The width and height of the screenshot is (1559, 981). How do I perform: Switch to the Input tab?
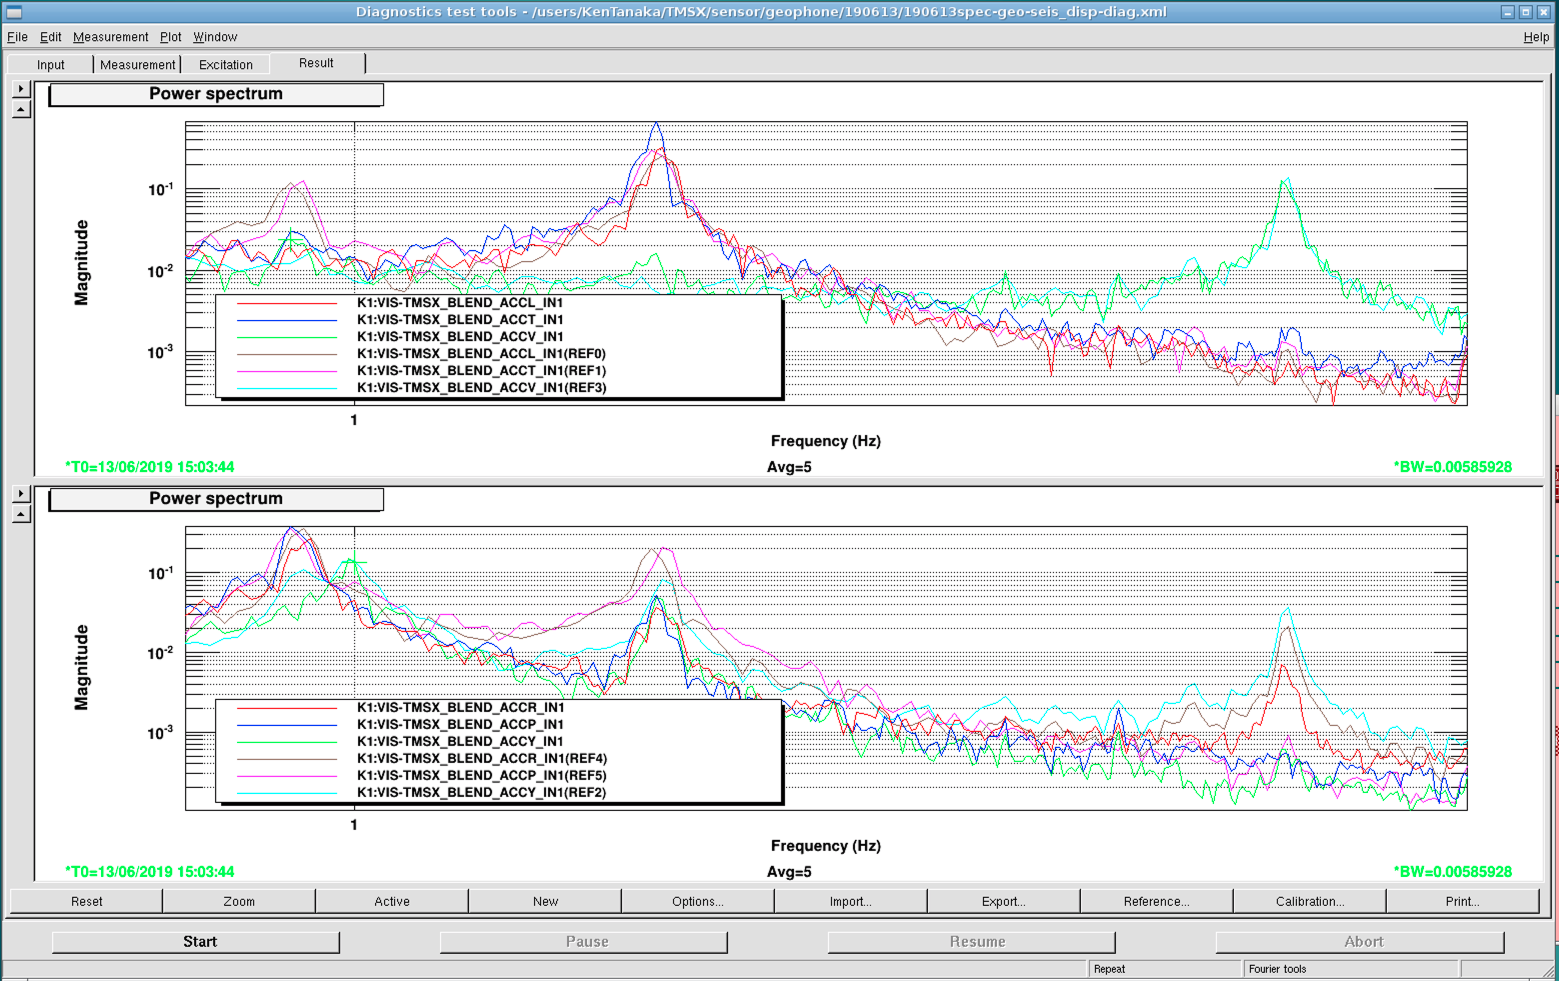(x=51, y=65)
